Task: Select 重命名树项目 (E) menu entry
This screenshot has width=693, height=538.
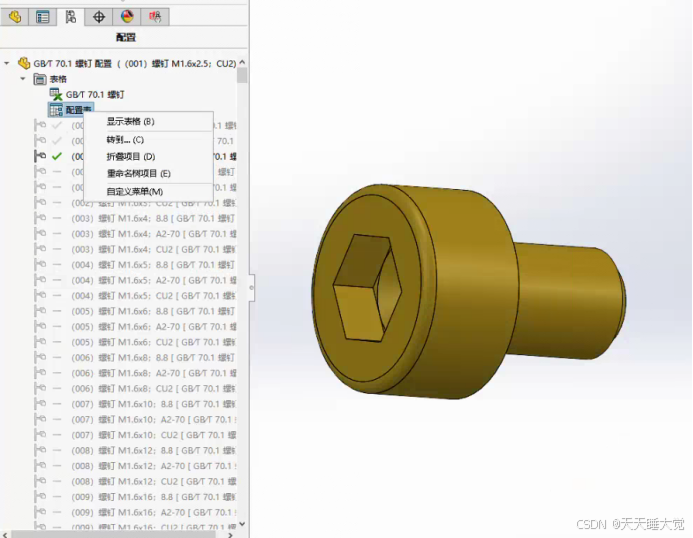Action: (139, 173)
